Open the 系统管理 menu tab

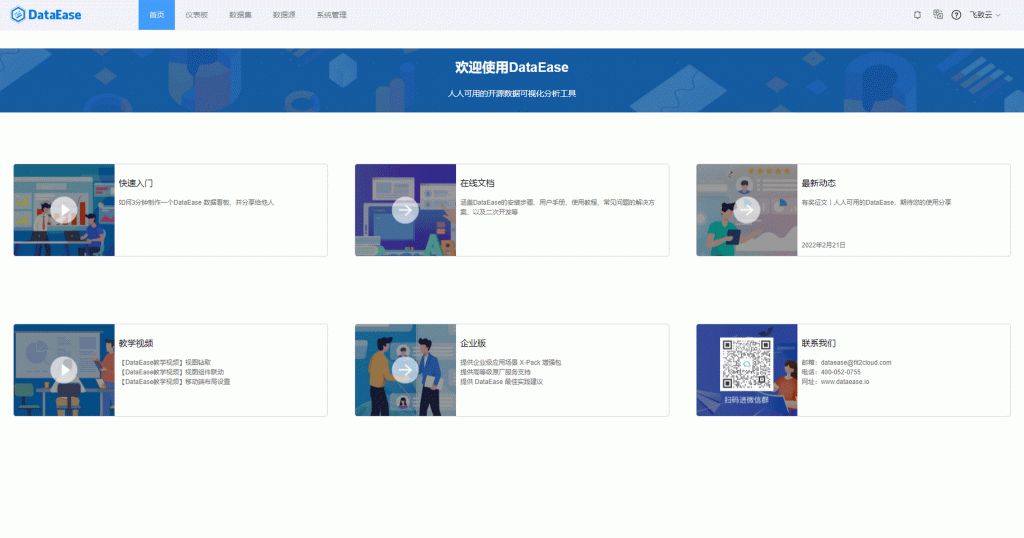[332, 14]
